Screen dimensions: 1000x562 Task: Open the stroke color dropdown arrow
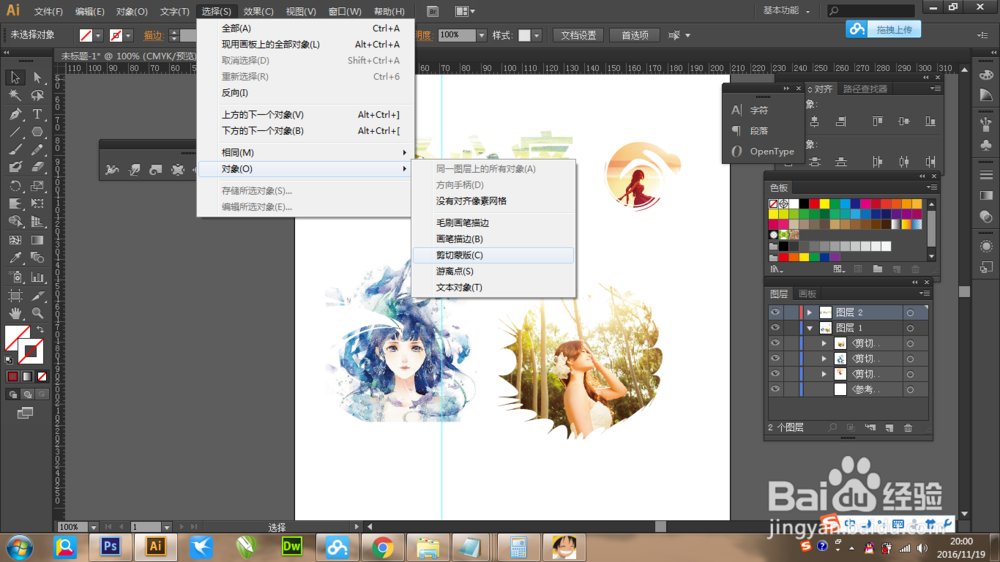pyautogui.click(x=128, y=36)
